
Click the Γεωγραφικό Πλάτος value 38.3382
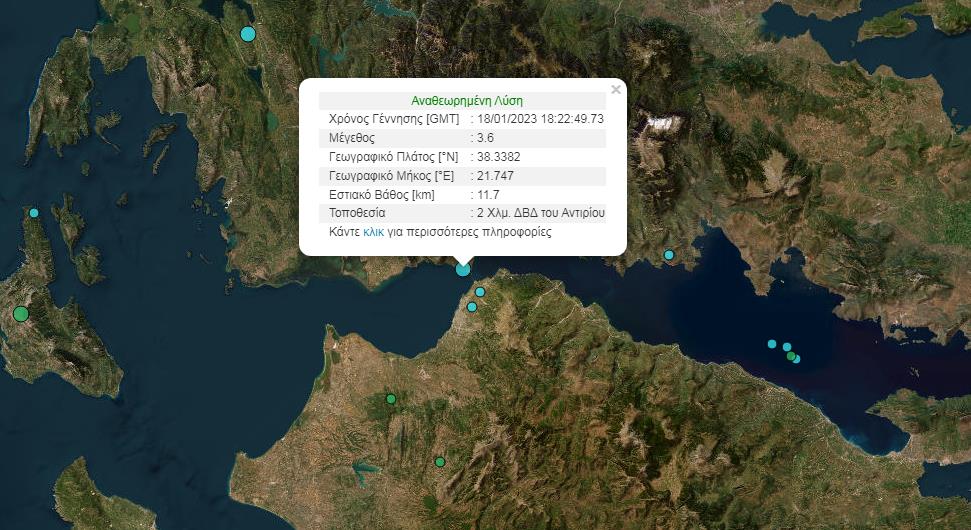498,157
